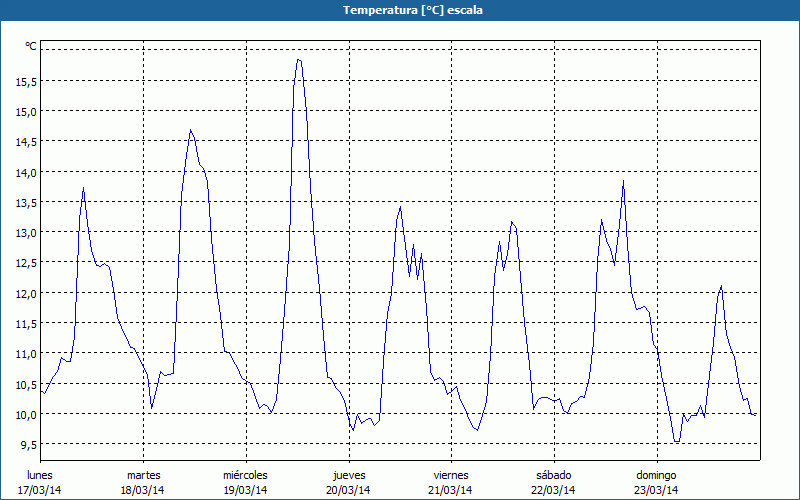800x500 pixels.
Task: Click the miércoles 19/03/14 date label
Action: coord(245,482)
